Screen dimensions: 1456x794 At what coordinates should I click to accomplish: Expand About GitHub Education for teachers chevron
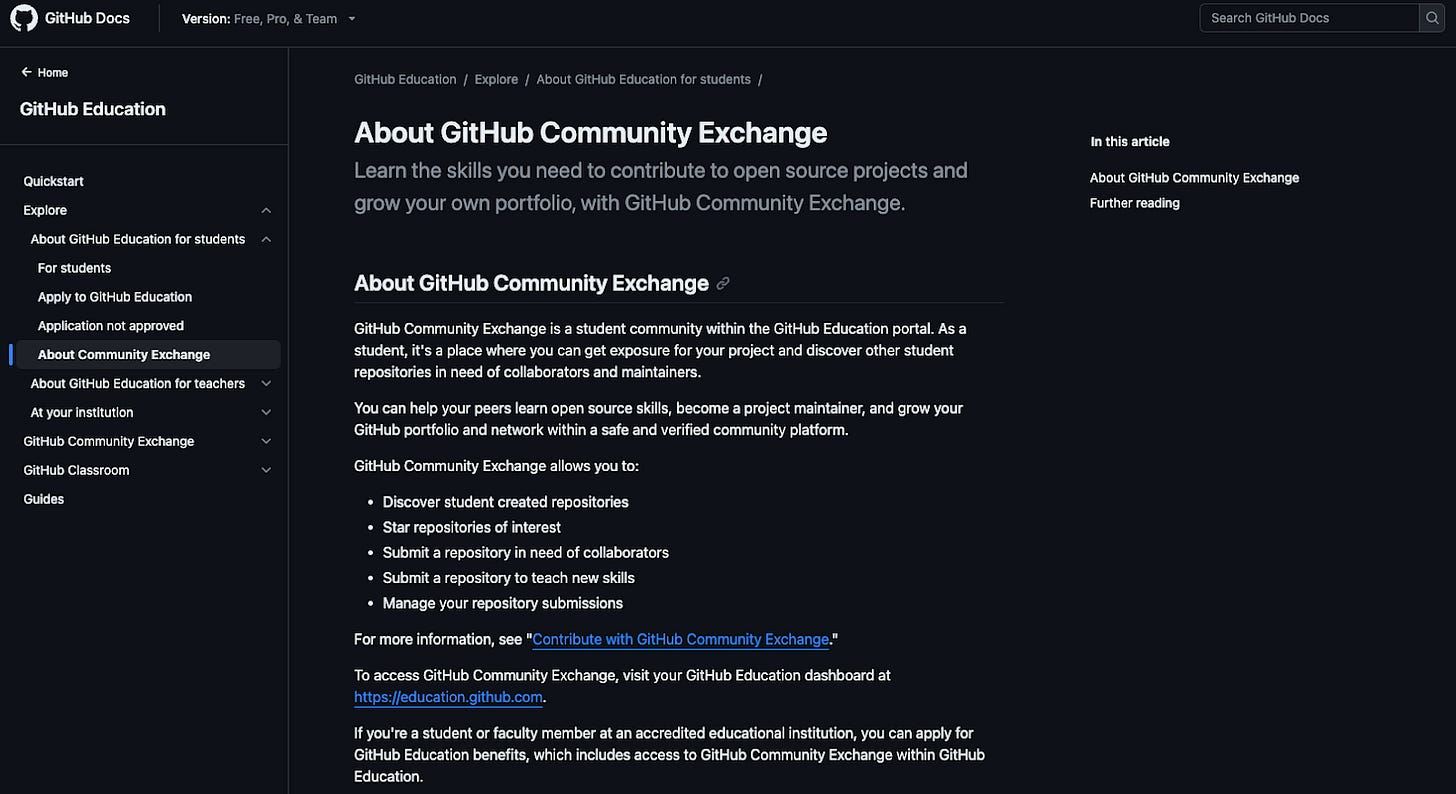(266, 384)
